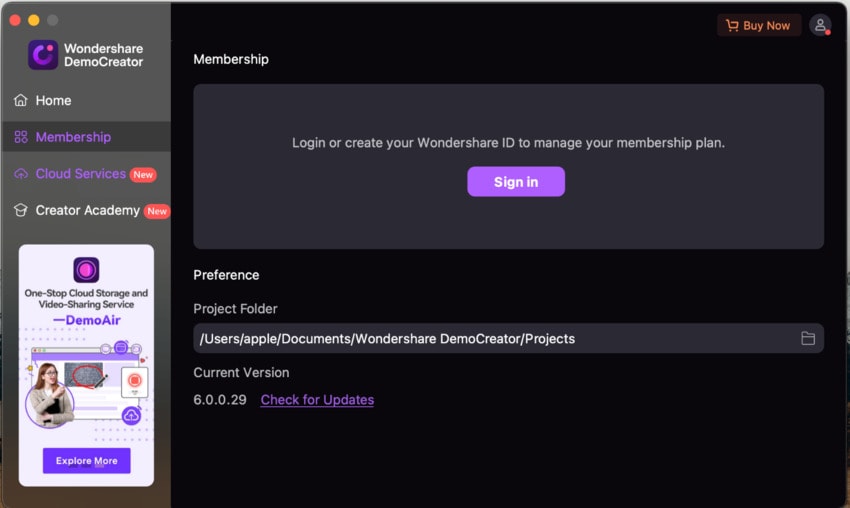Click the Explore More button
Image resolution: width=850 pixels, height=508 pixels.
[86, 461]
